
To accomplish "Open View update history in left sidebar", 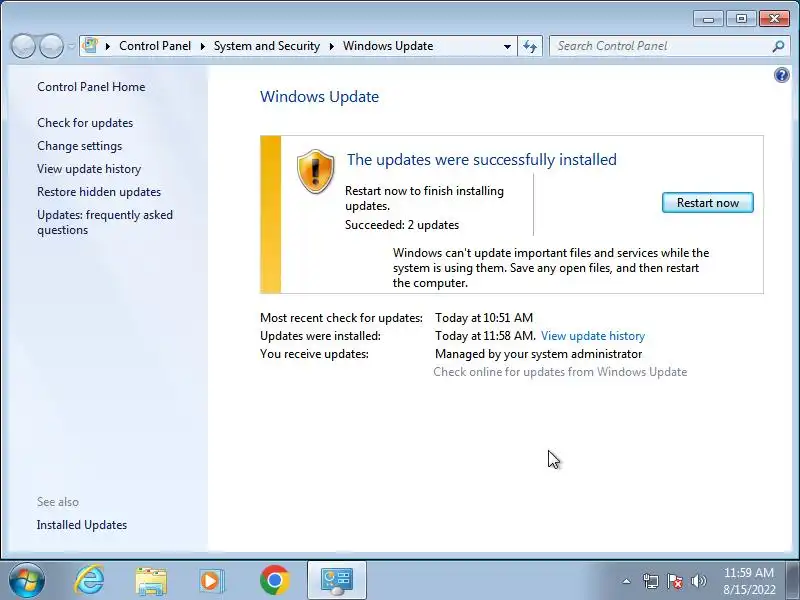I will (89, 169).
